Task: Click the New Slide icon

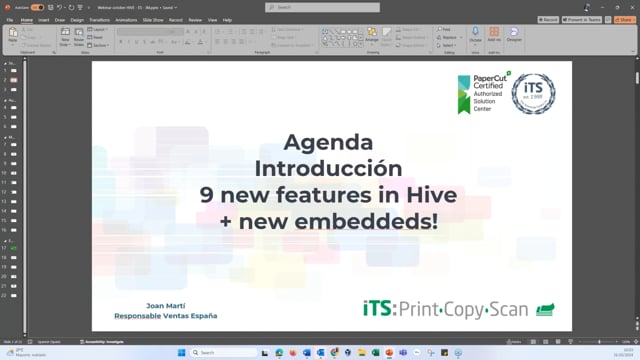Action: pos(65,32)
